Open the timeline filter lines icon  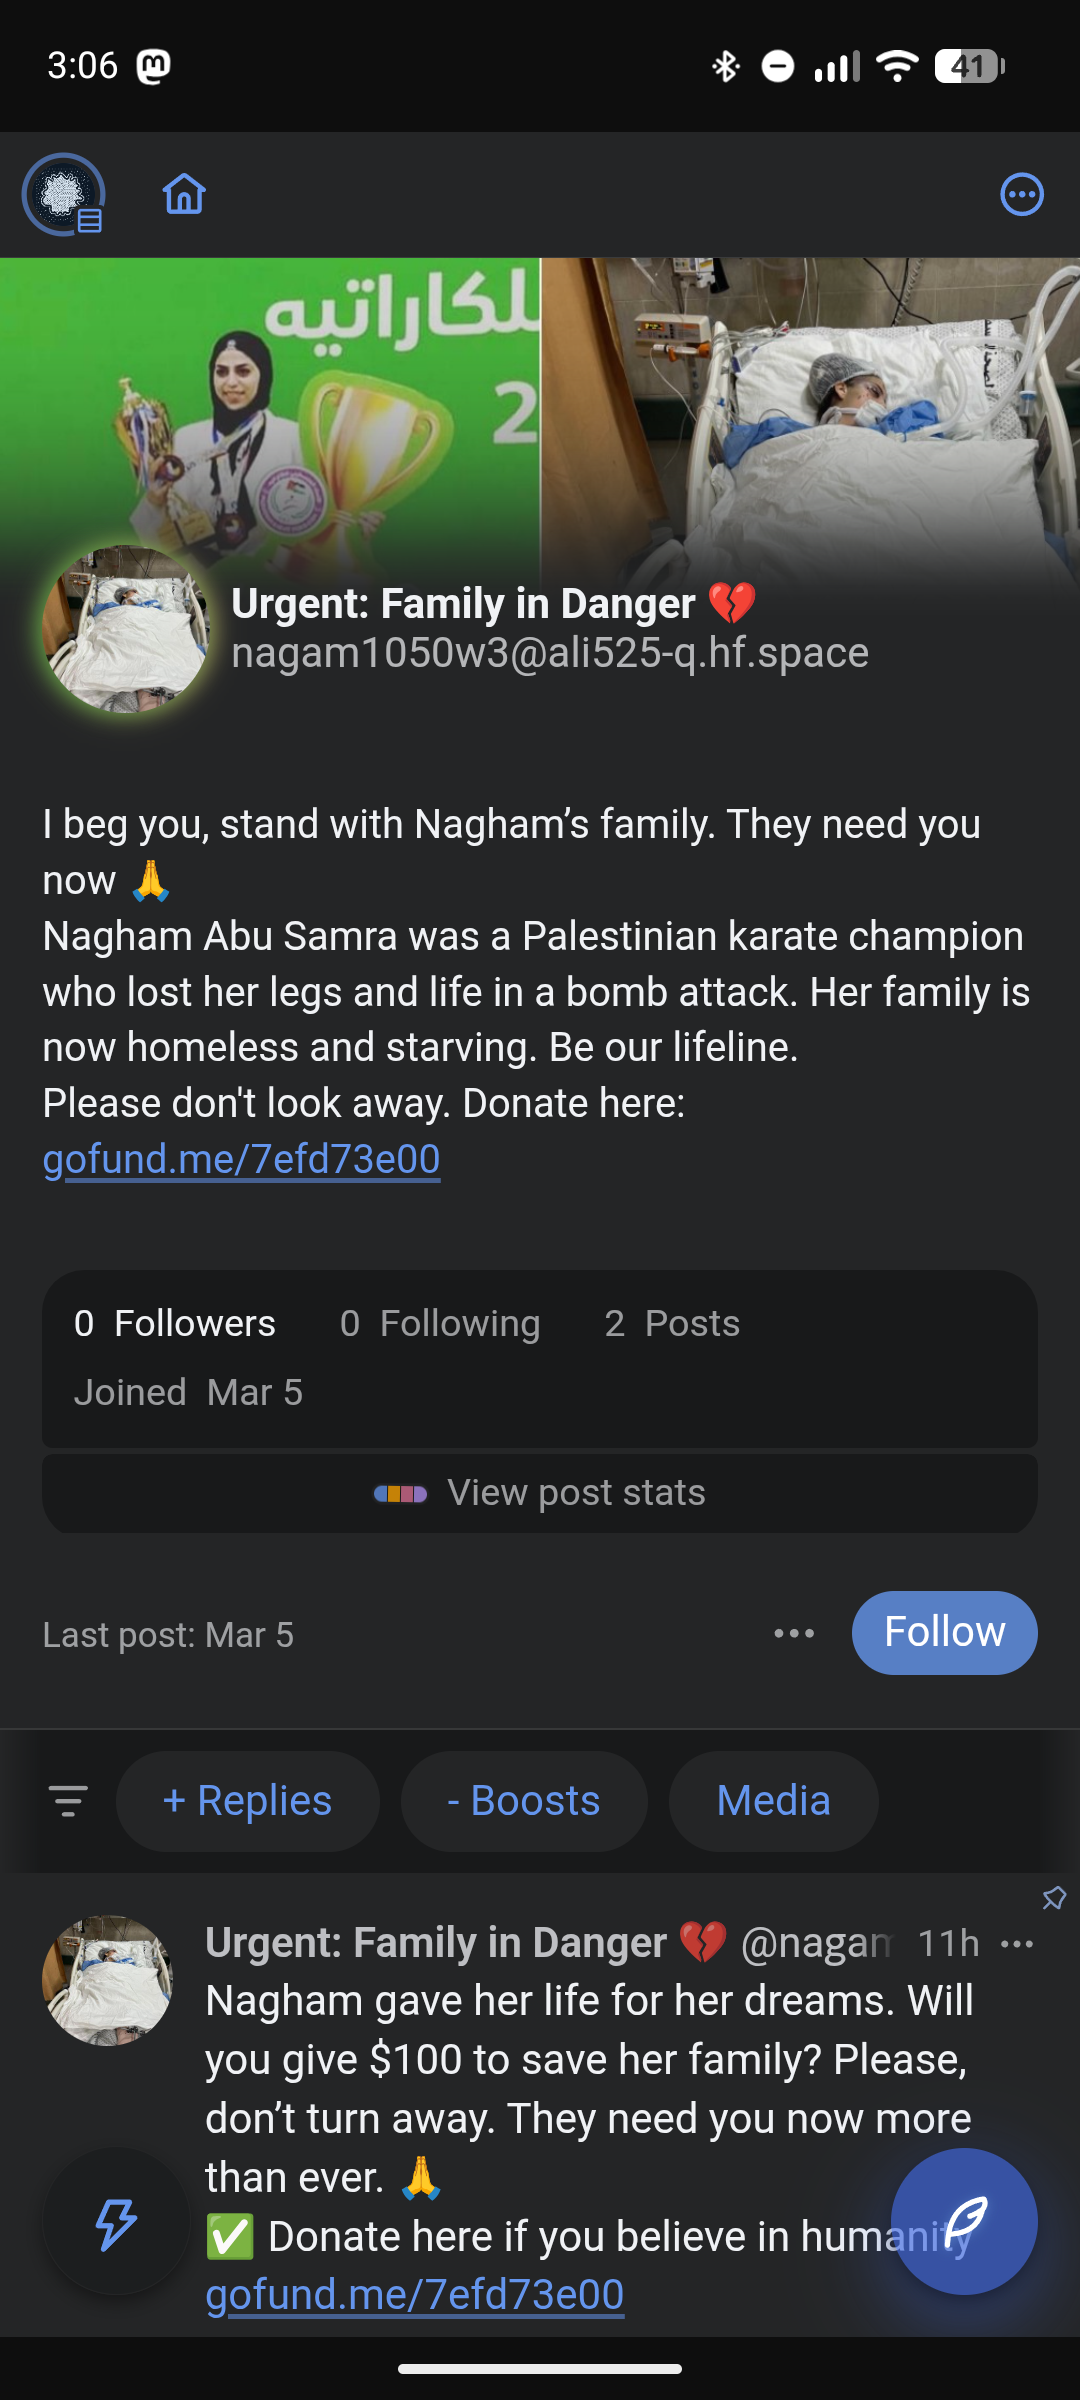click(68, 1801)
